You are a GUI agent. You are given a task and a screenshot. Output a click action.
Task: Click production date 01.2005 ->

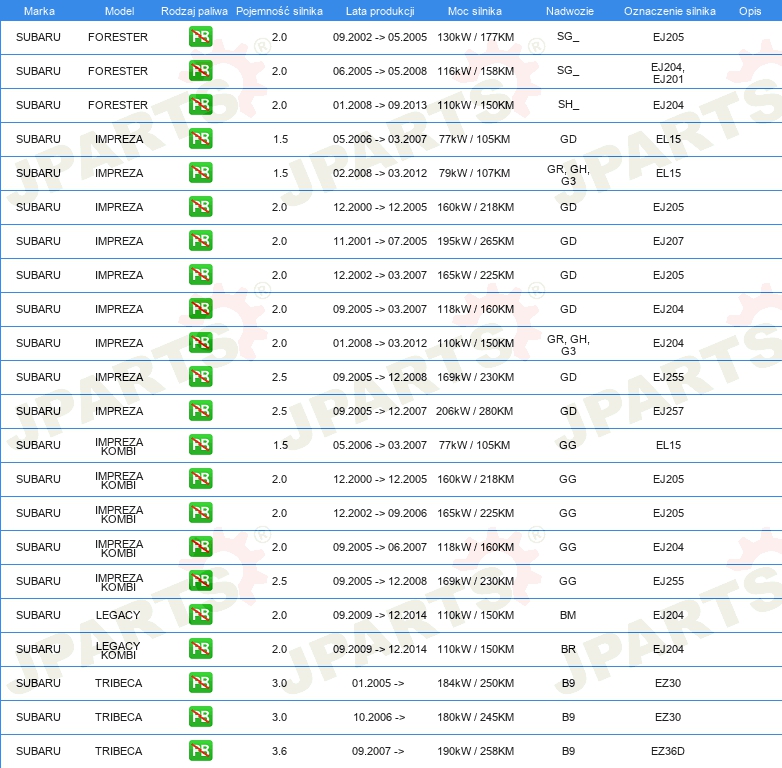[x=378, y=683]
